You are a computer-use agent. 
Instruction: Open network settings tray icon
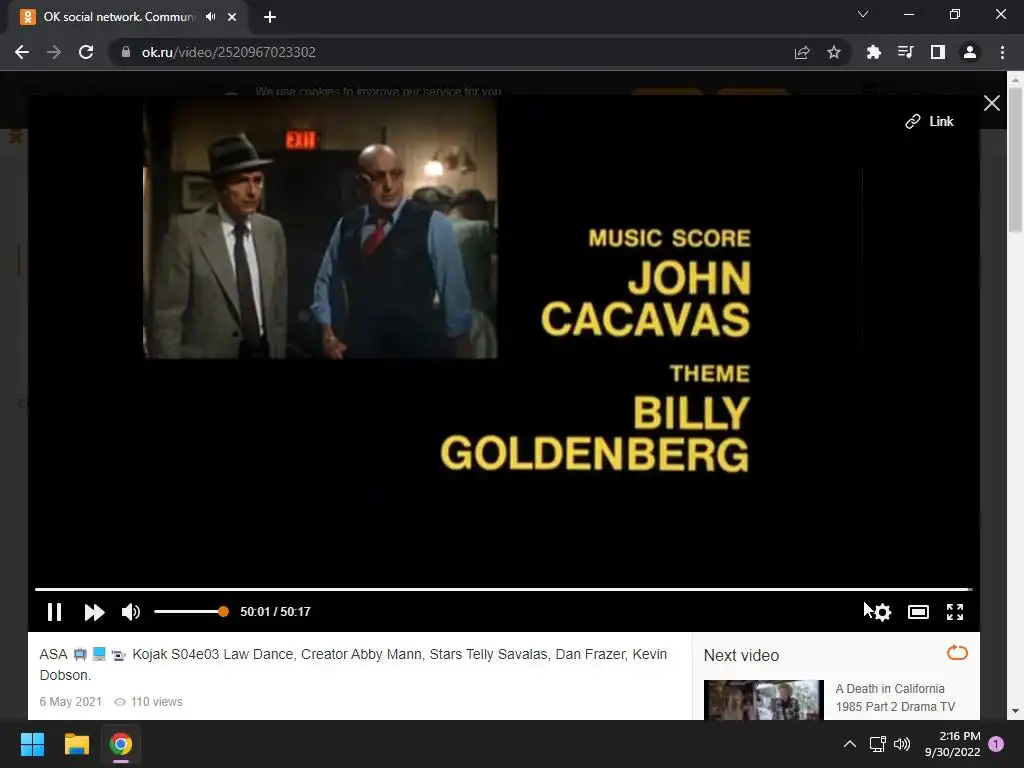point(877,744)
